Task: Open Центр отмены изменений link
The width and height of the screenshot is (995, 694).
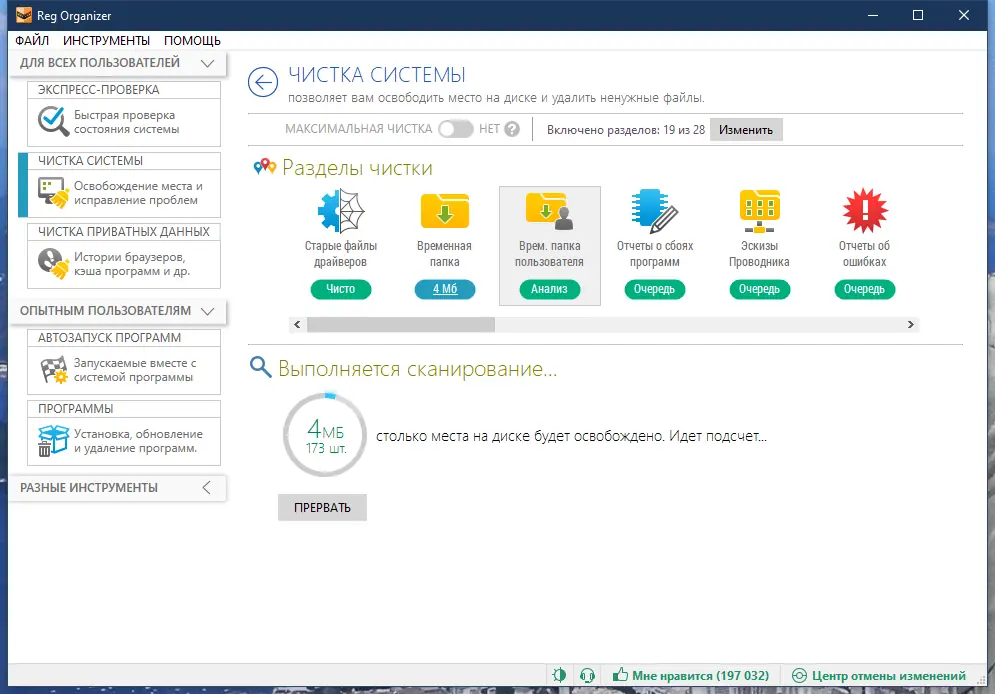Action: tap(889, 676)
